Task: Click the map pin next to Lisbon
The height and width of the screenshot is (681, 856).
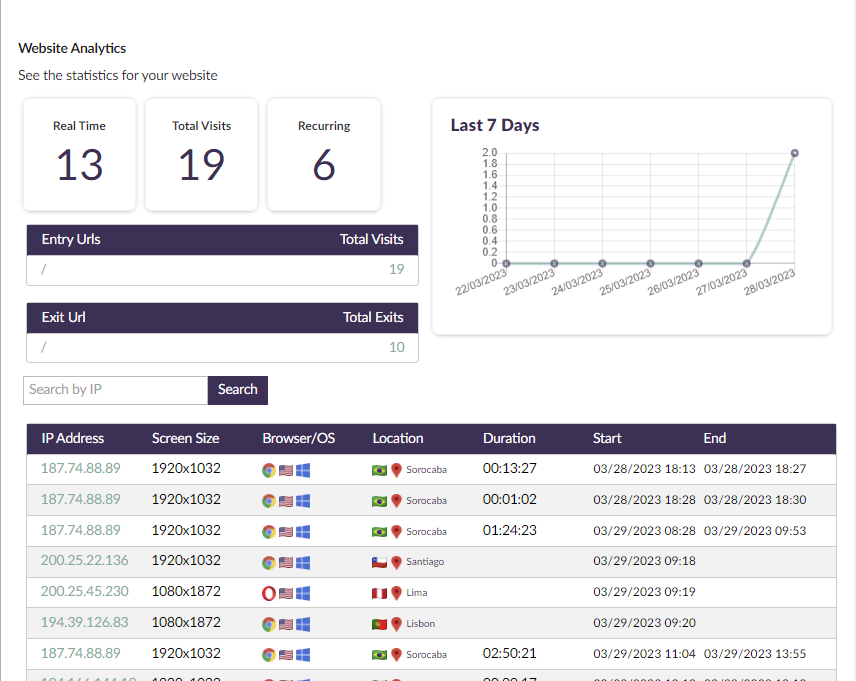Action: 396,624
